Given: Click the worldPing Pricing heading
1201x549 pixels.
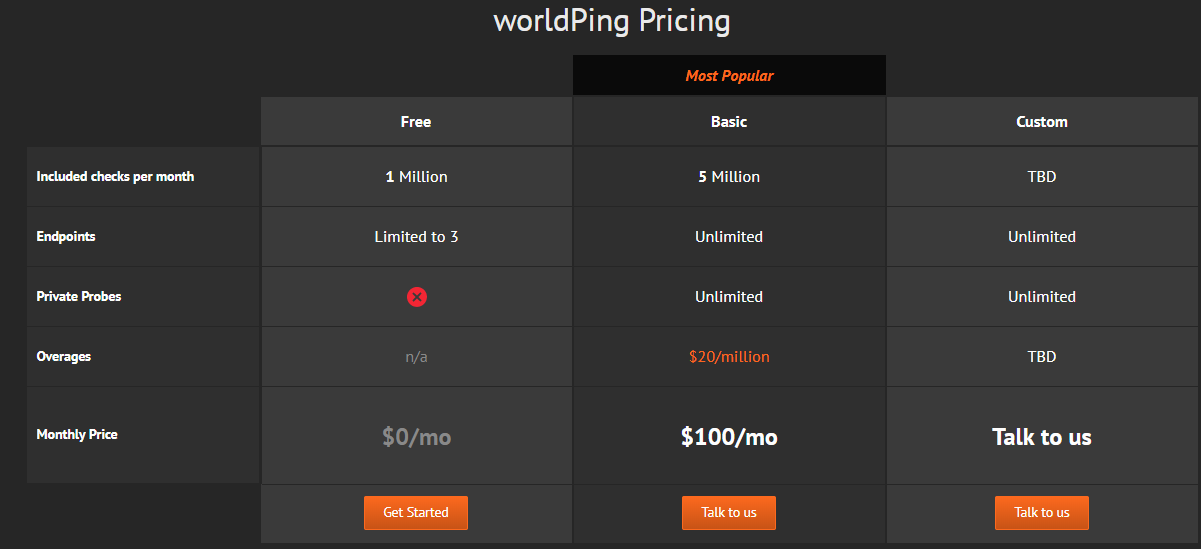Looking at the screenshot, I should point(612,20).
